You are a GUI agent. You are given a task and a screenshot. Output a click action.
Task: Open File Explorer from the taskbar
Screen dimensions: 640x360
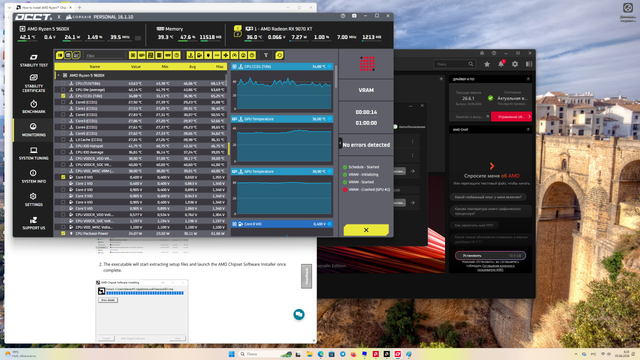[309, 354]
